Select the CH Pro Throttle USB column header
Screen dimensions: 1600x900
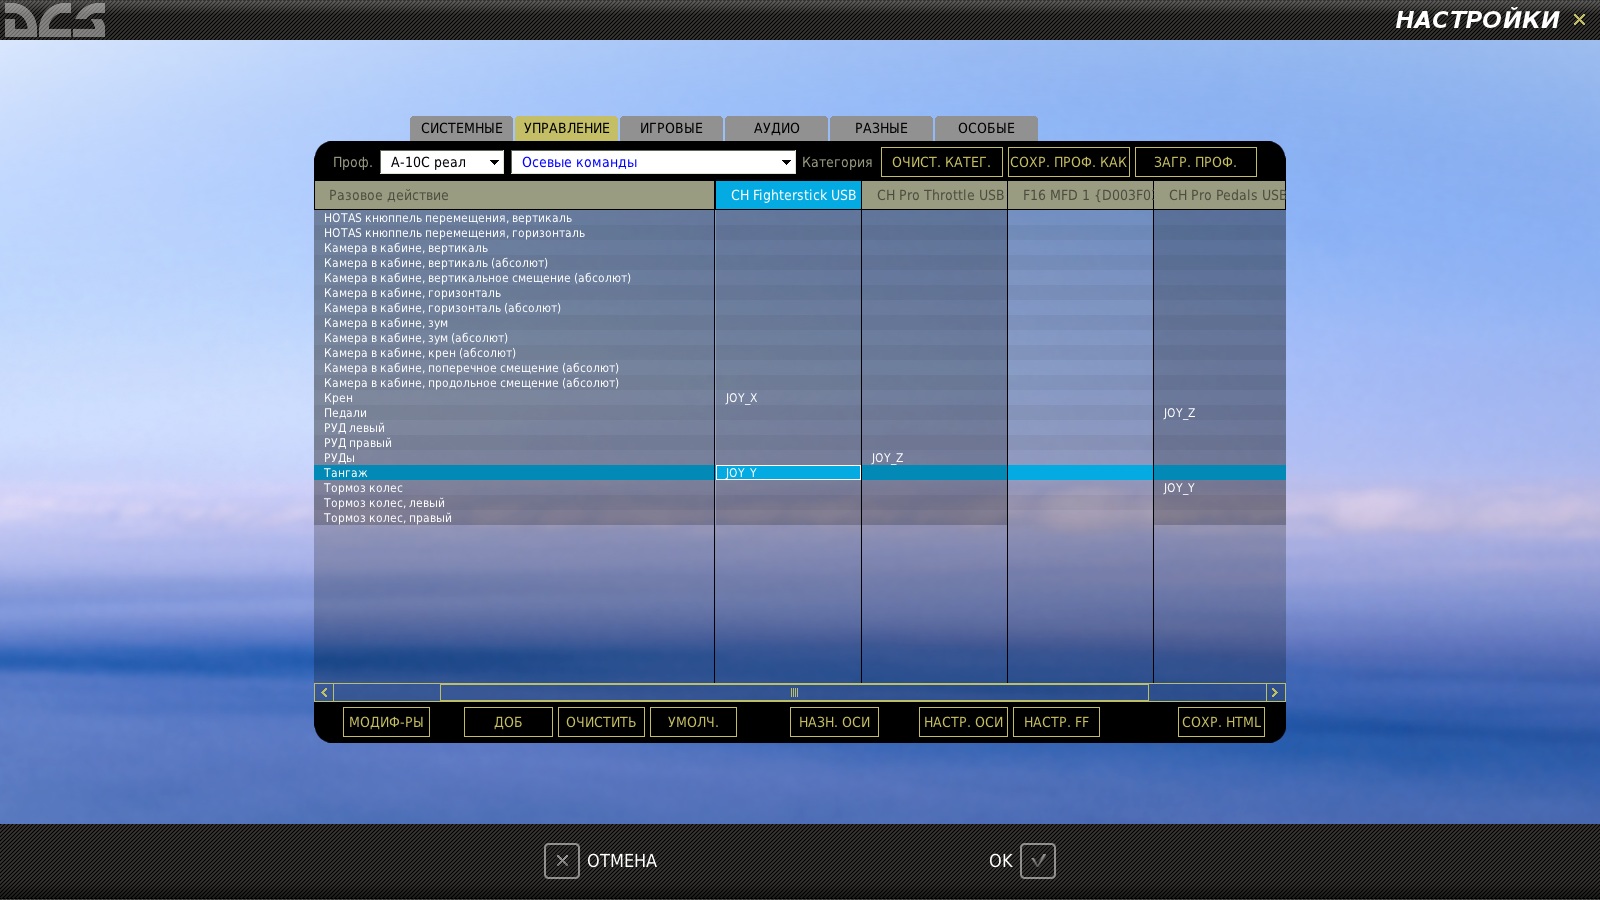pos(935,195)
